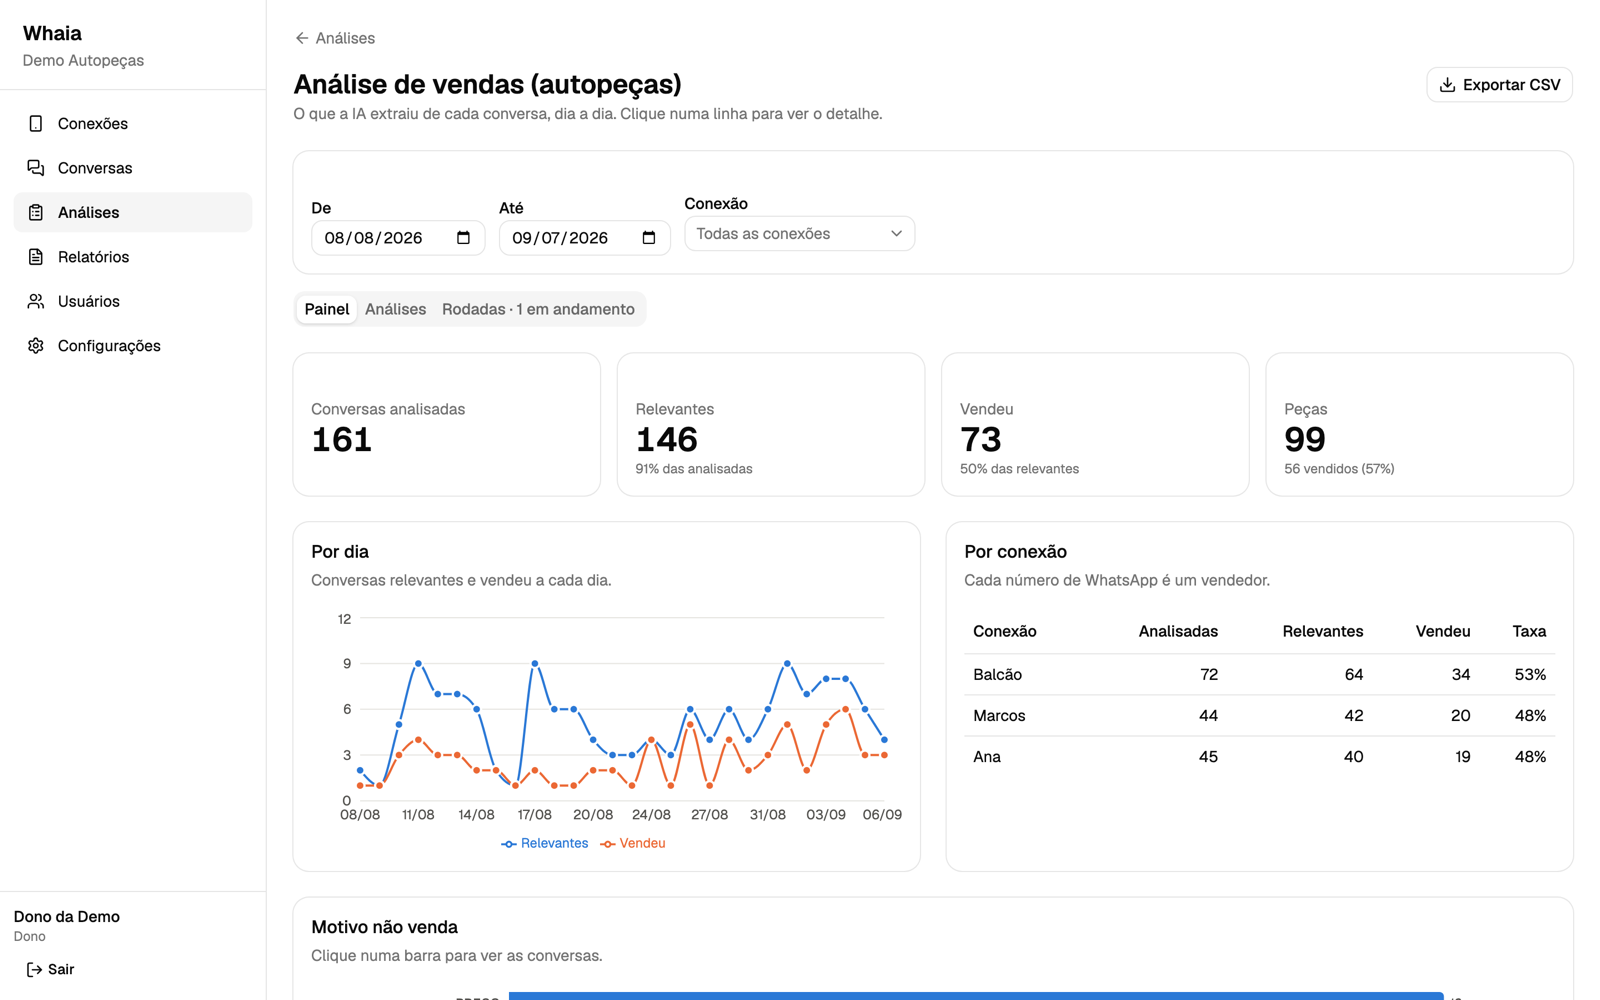
Task: Toggle Vendeu series in chart legend
Action: pyautogui.click(x=633, y=844)
